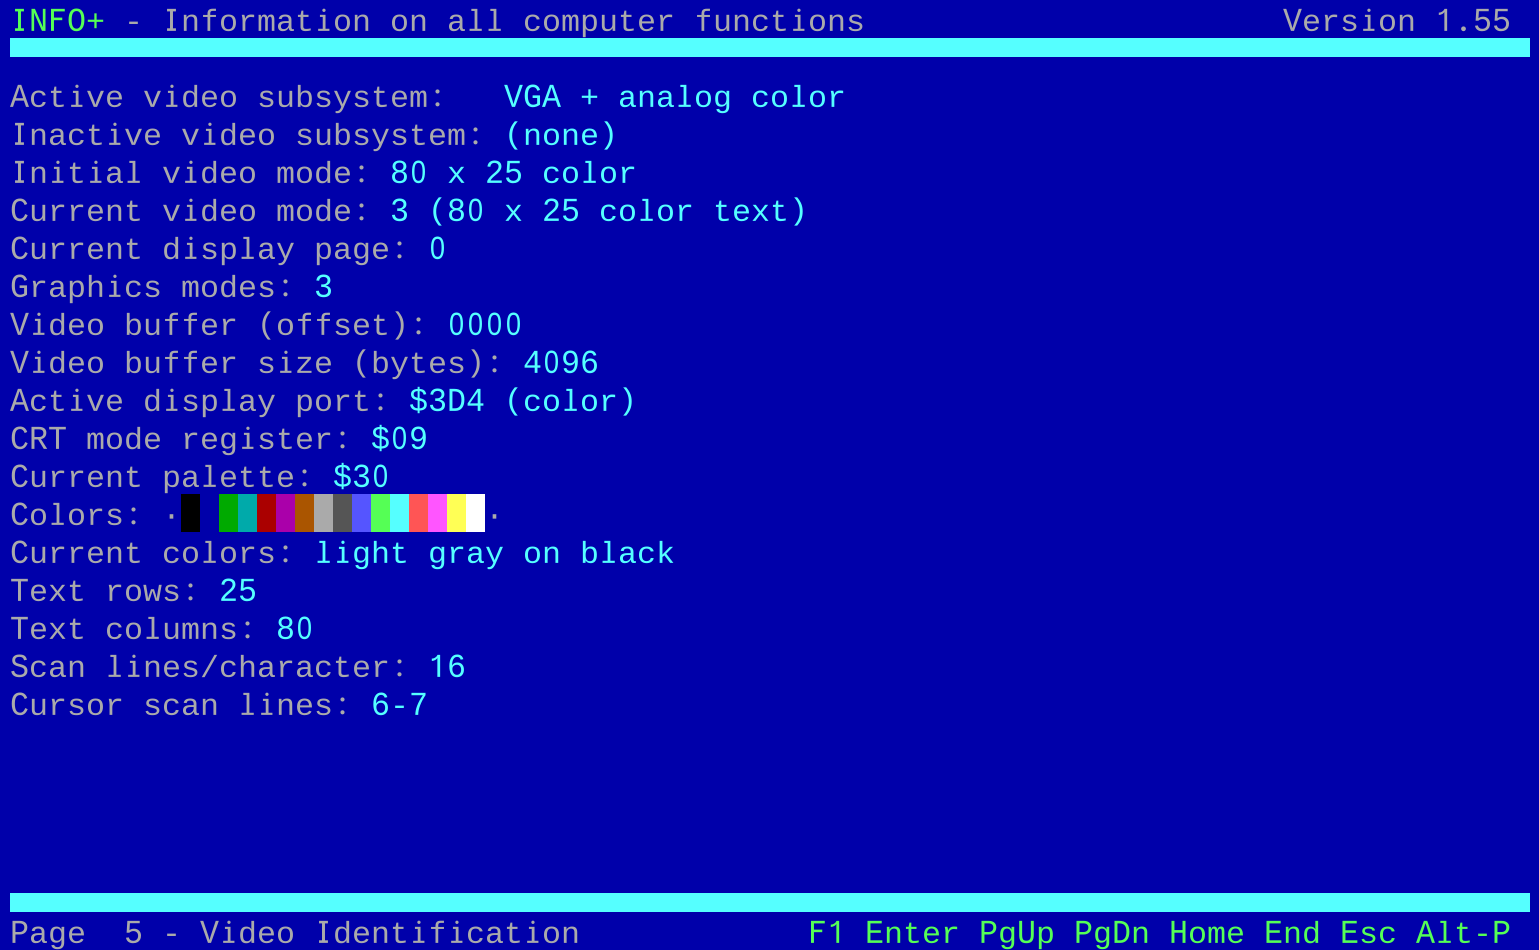Select the $3D4 (color) port value
This screenshot has height=950, width=1539.
click(522, 401)
